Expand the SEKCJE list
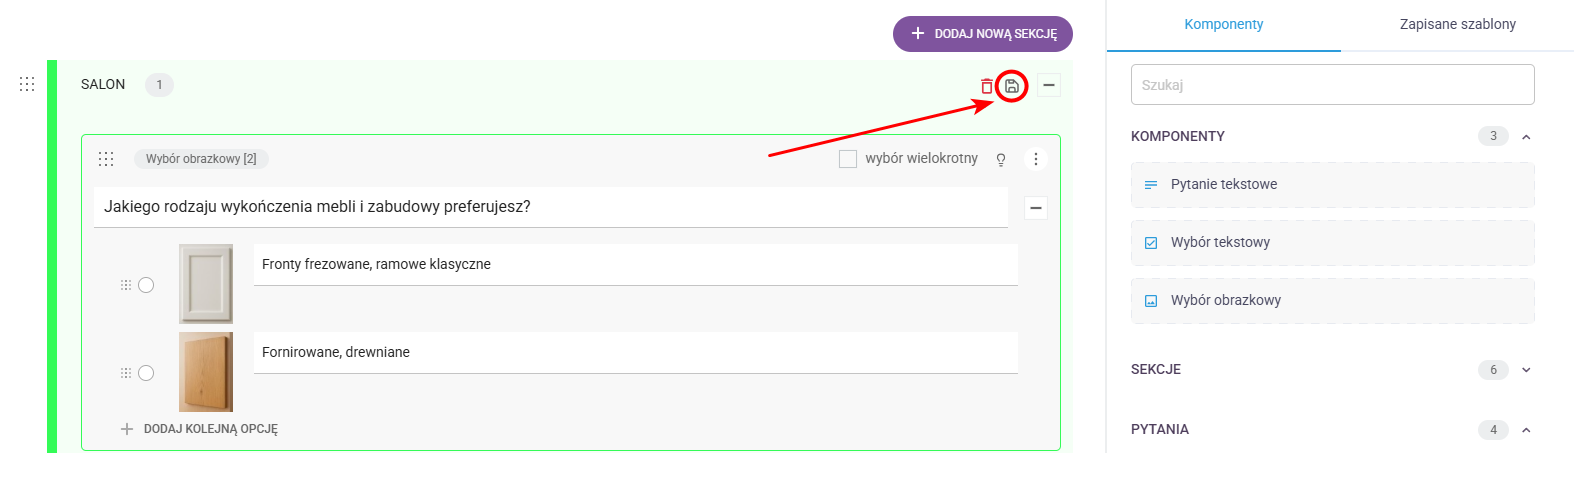1574x482 pixels. pos(1526,370)
